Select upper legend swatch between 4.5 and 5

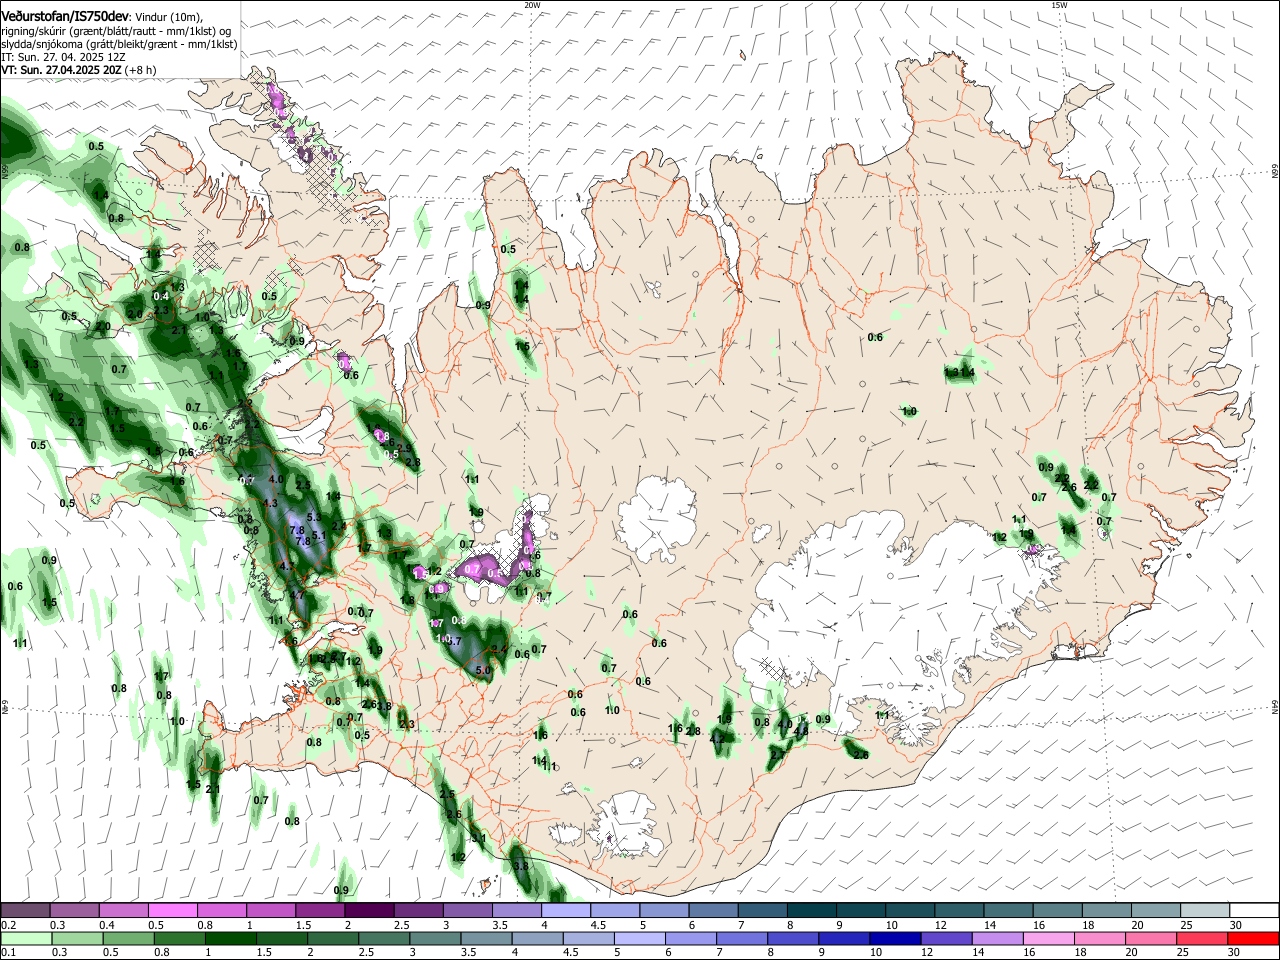615,910
